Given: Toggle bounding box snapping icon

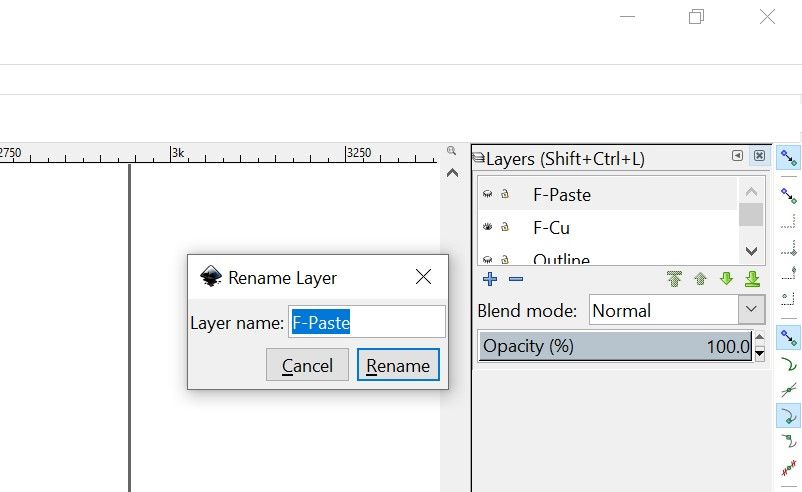Looking at the screenshot, I should pyautogui.click(x=788, y=195).
